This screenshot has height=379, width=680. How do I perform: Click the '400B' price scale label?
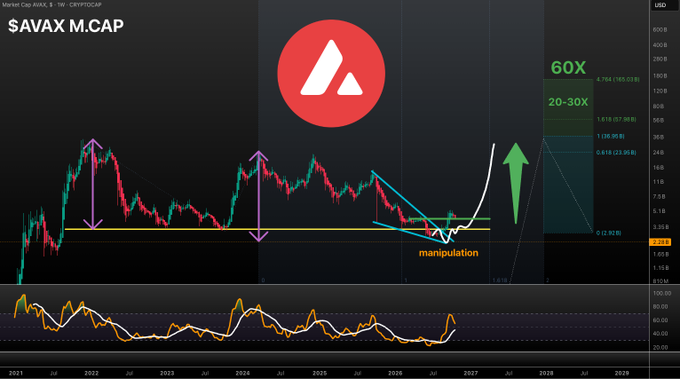(x=660, y=45)
